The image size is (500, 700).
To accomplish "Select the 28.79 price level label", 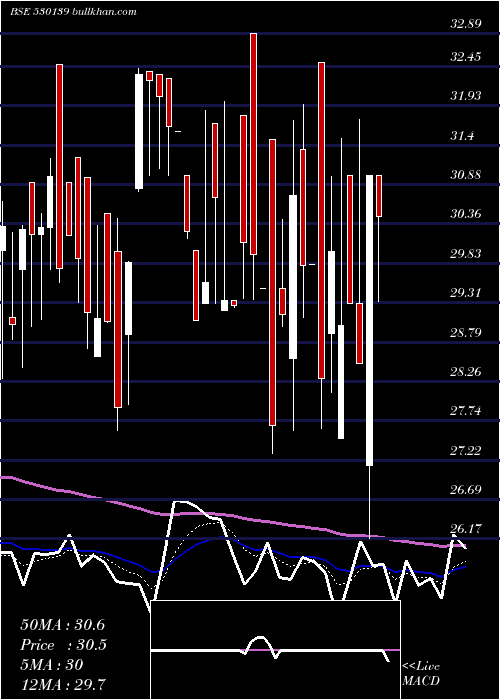I will point(466,333).
